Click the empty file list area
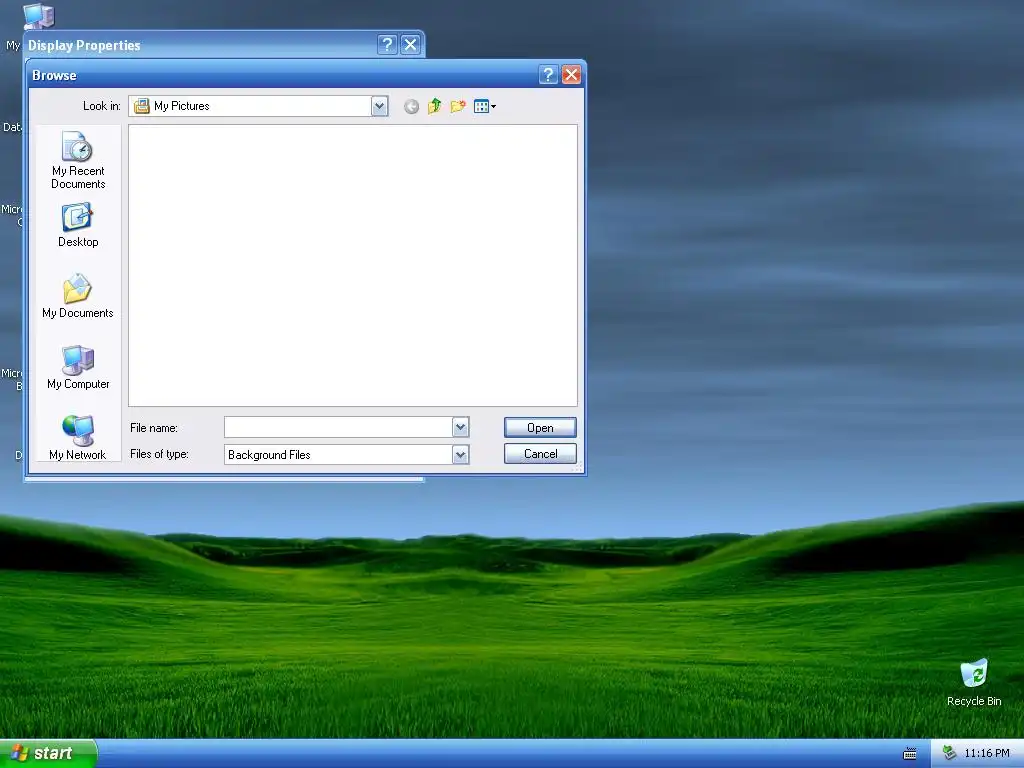Screen dimensions: 1024x768 [353, 265]
